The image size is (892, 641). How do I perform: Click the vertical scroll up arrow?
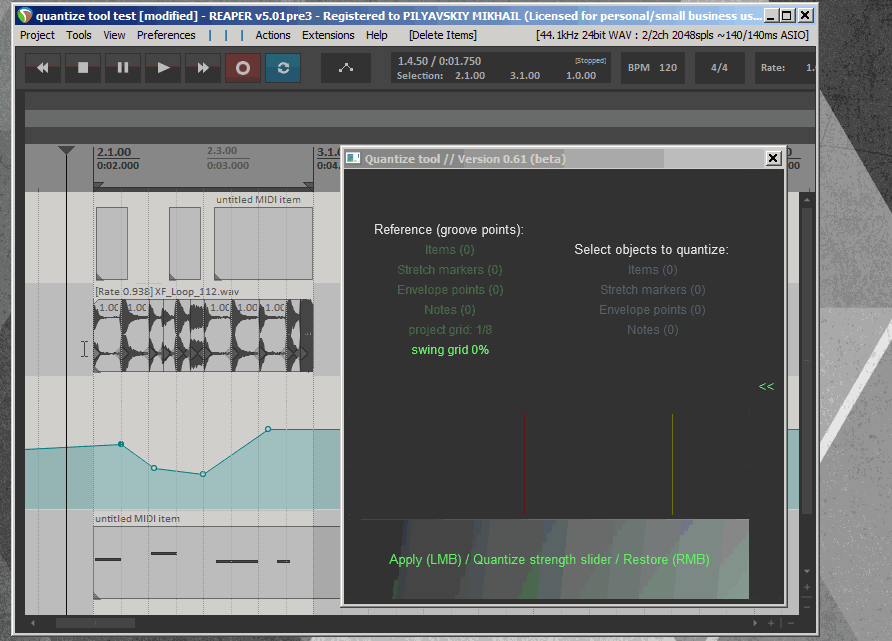pos(807,200)
